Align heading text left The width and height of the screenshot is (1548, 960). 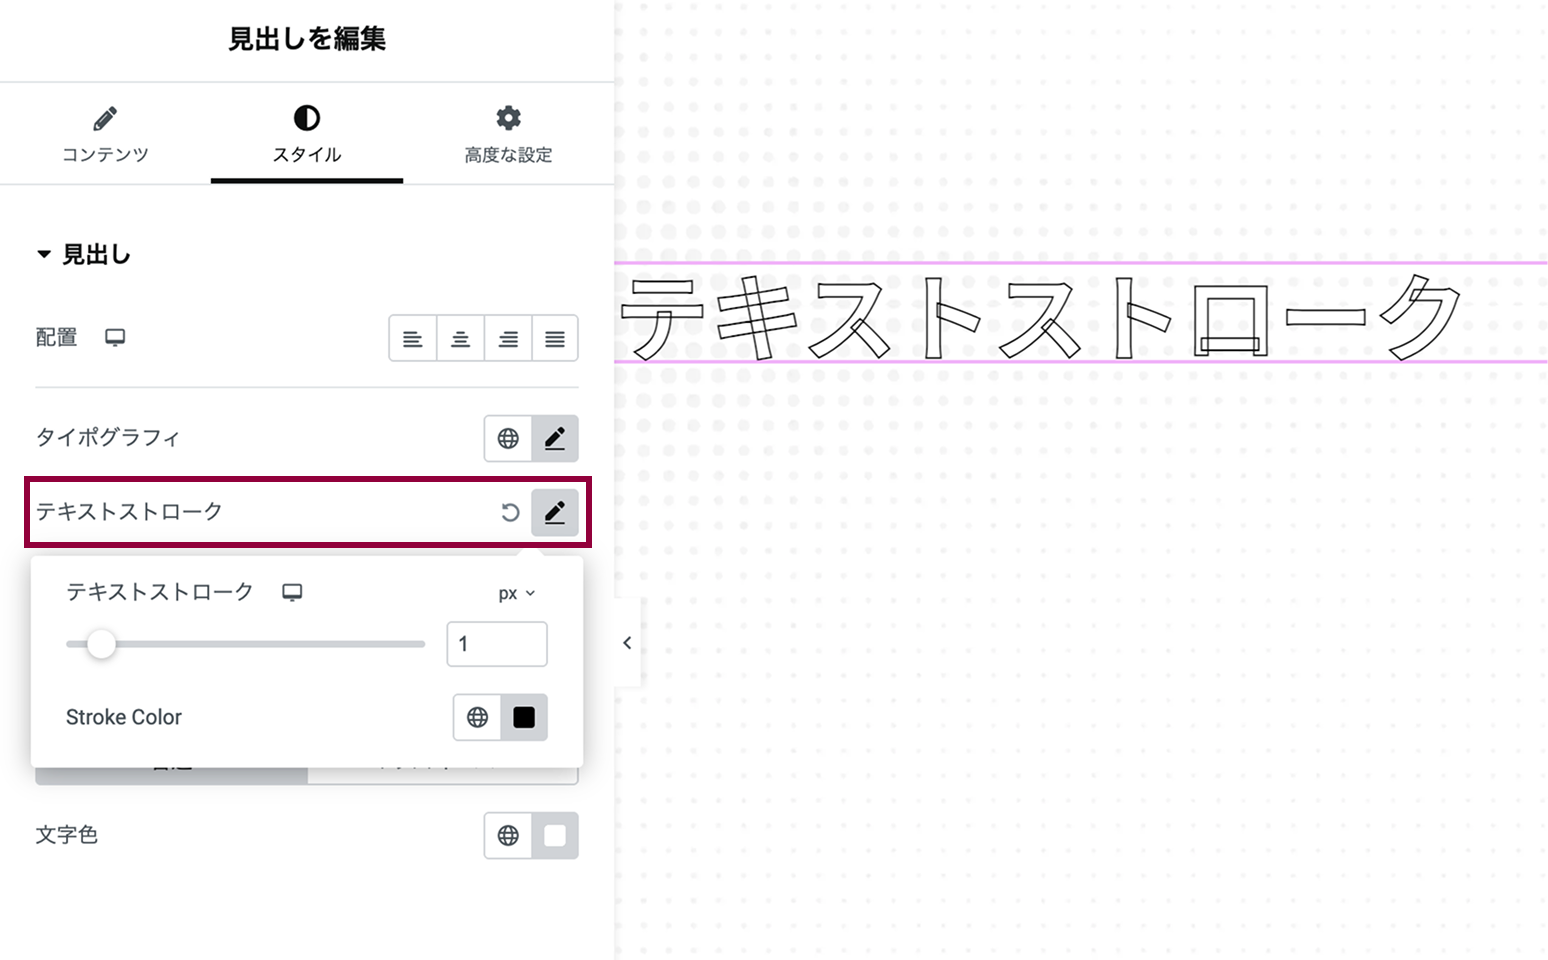(x=412, y=338)
